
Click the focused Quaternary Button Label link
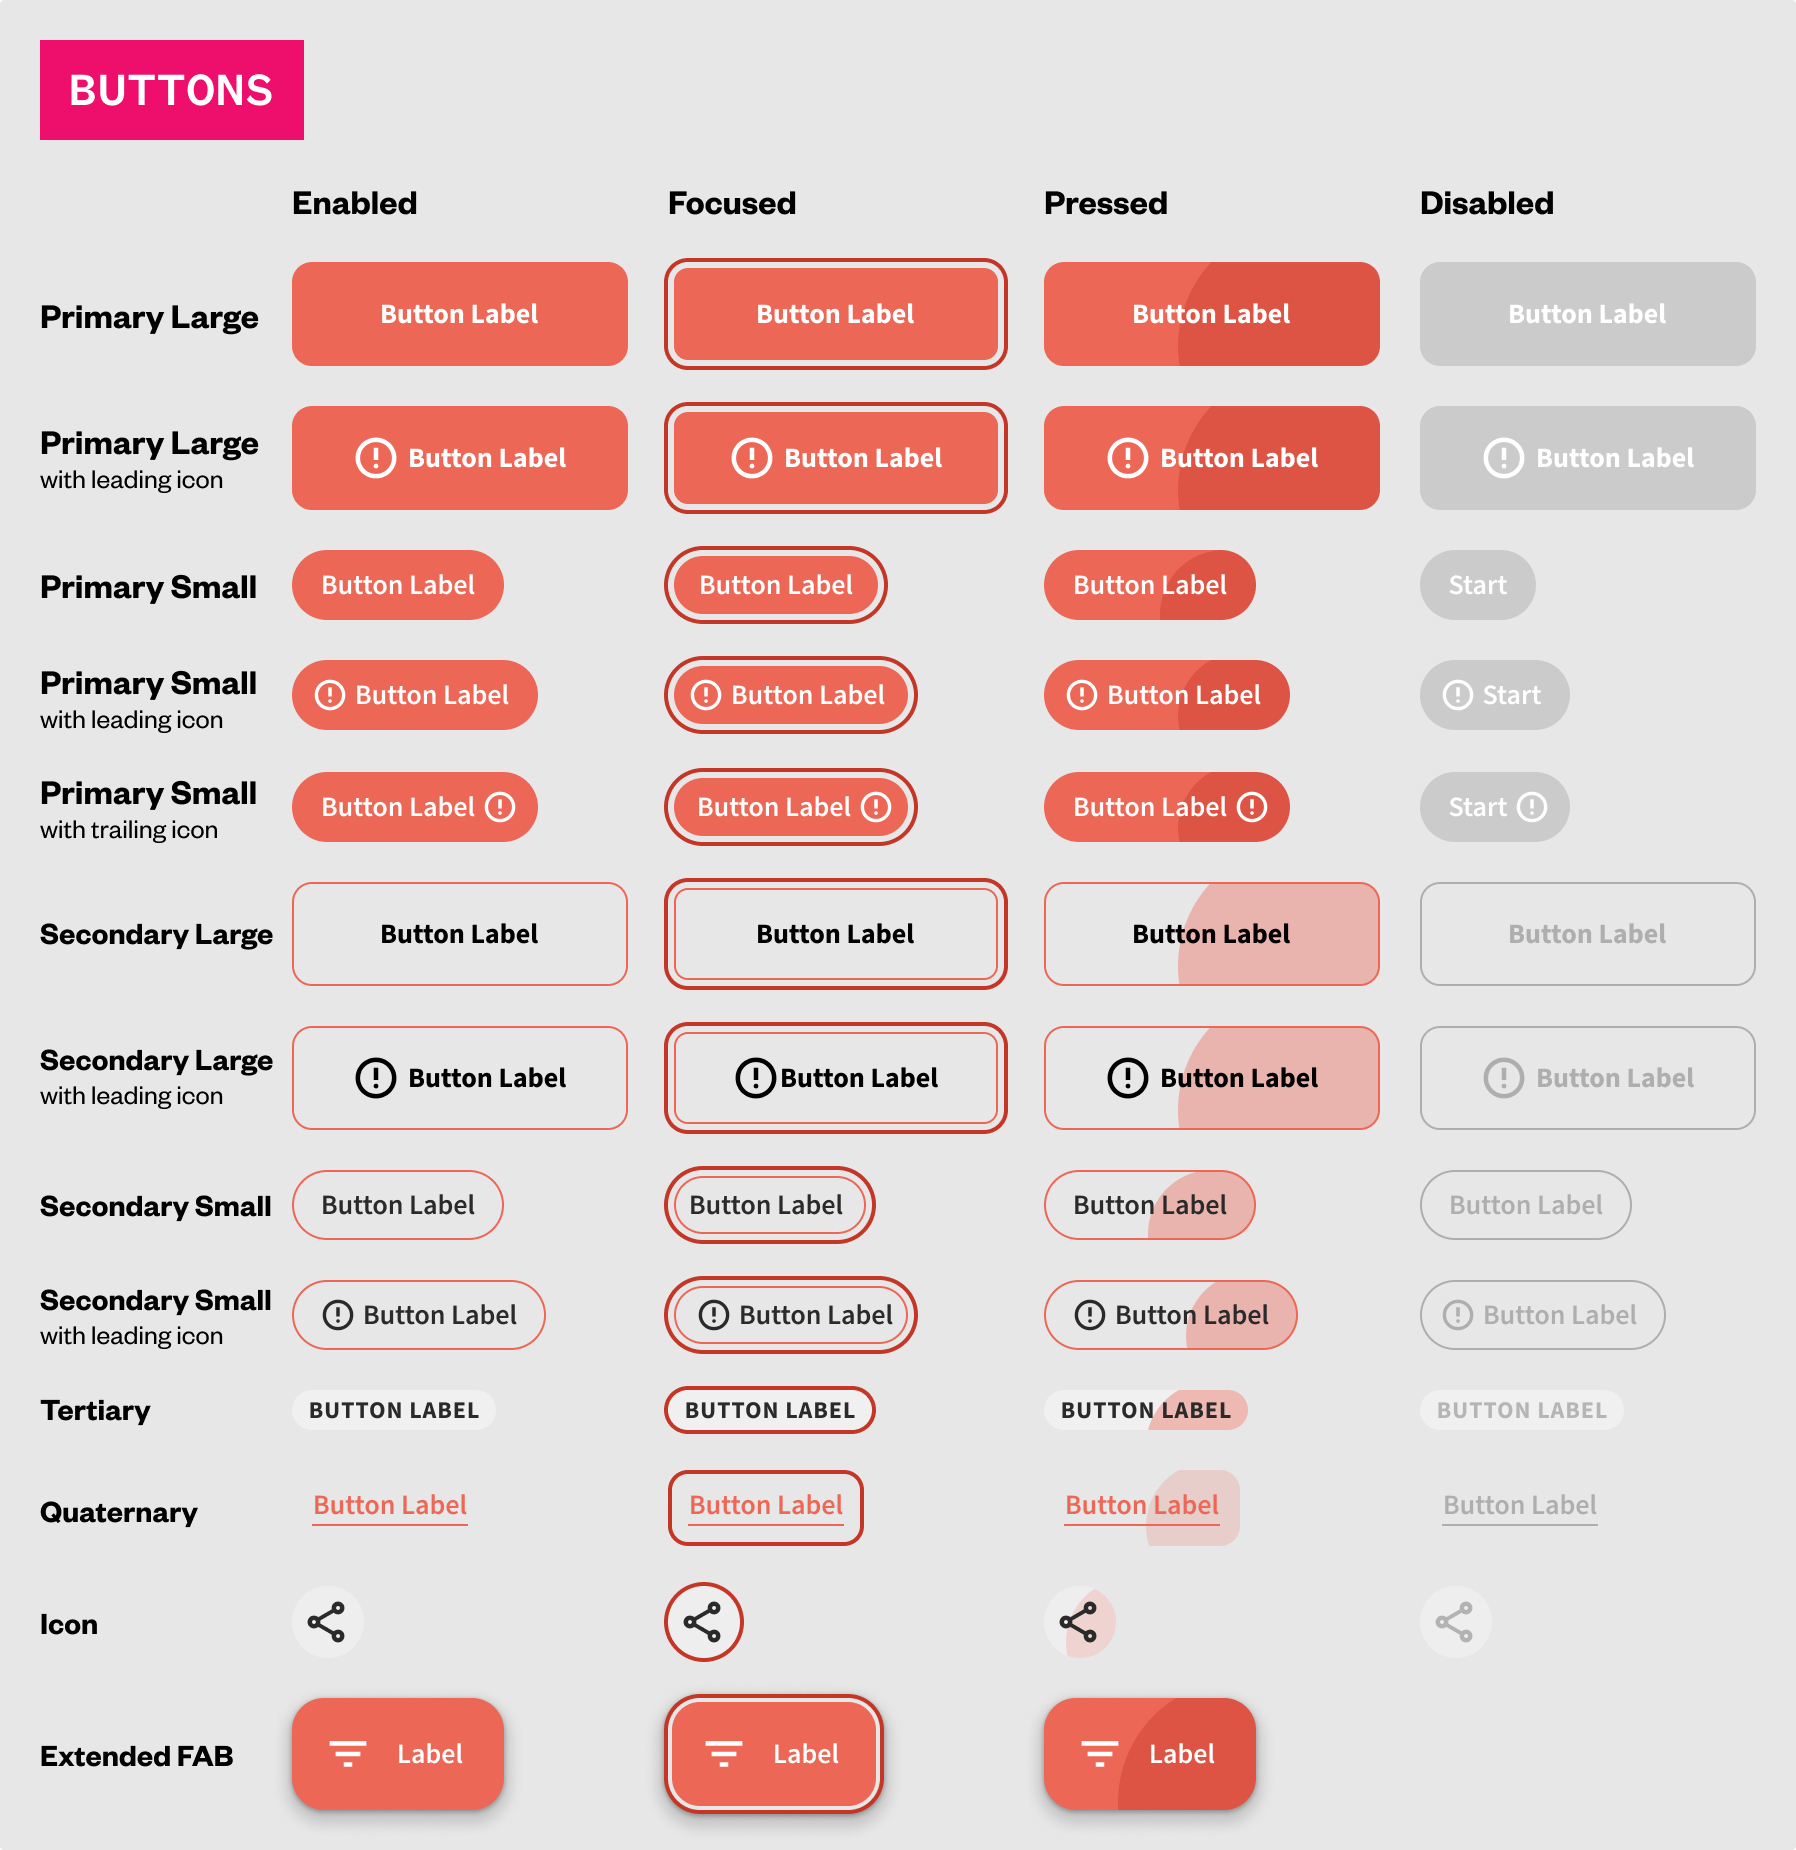[x=766, y=1506]
